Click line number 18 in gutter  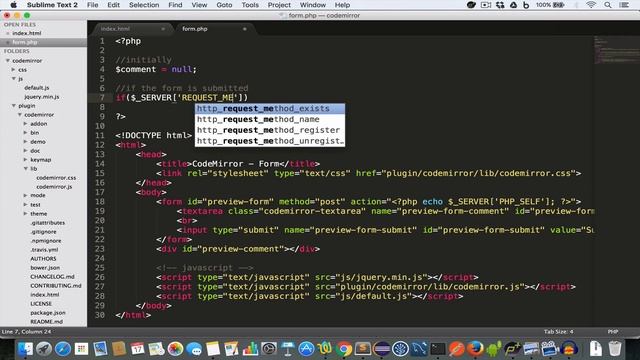pos(100,202)
